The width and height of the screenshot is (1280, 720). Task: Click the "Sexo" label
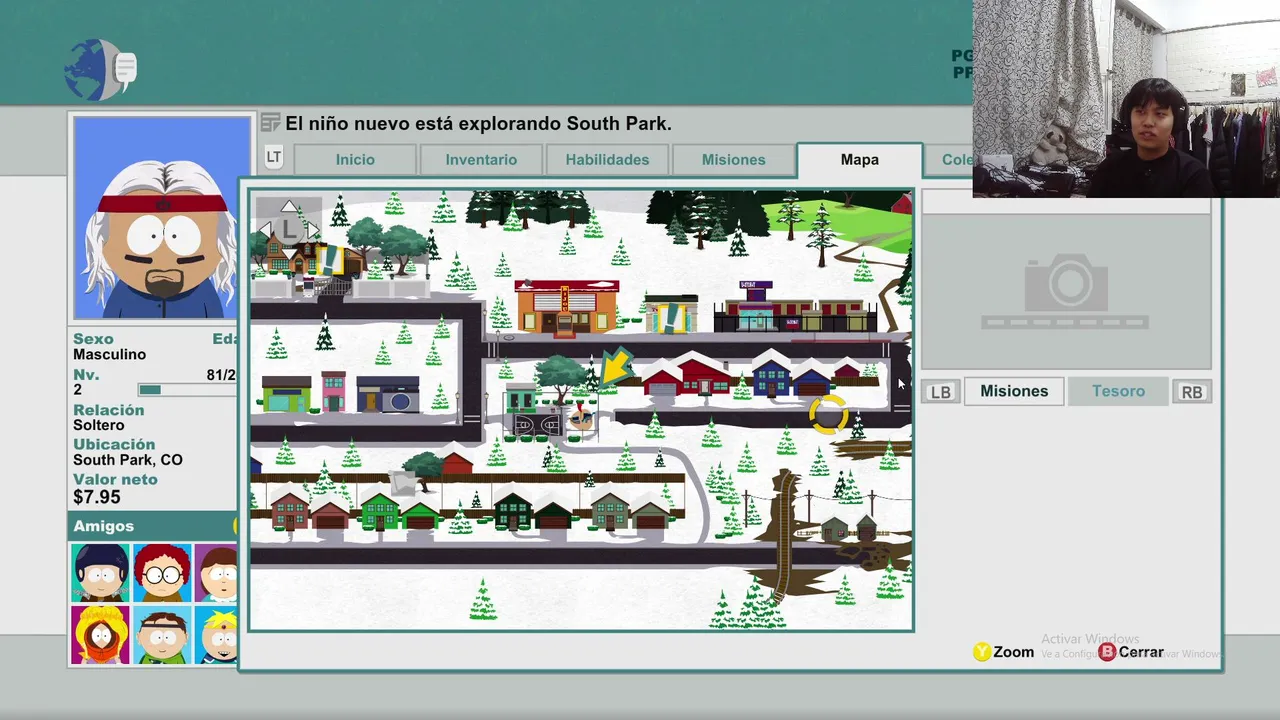[x=93, y=340]
